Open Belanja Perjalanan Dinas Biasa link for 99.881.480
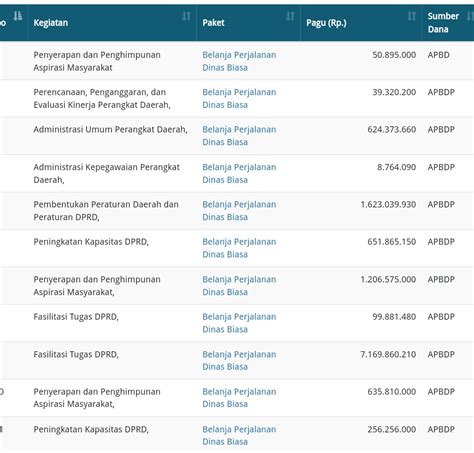This screenshot has height=453, width=474. [x=239, y=323]
